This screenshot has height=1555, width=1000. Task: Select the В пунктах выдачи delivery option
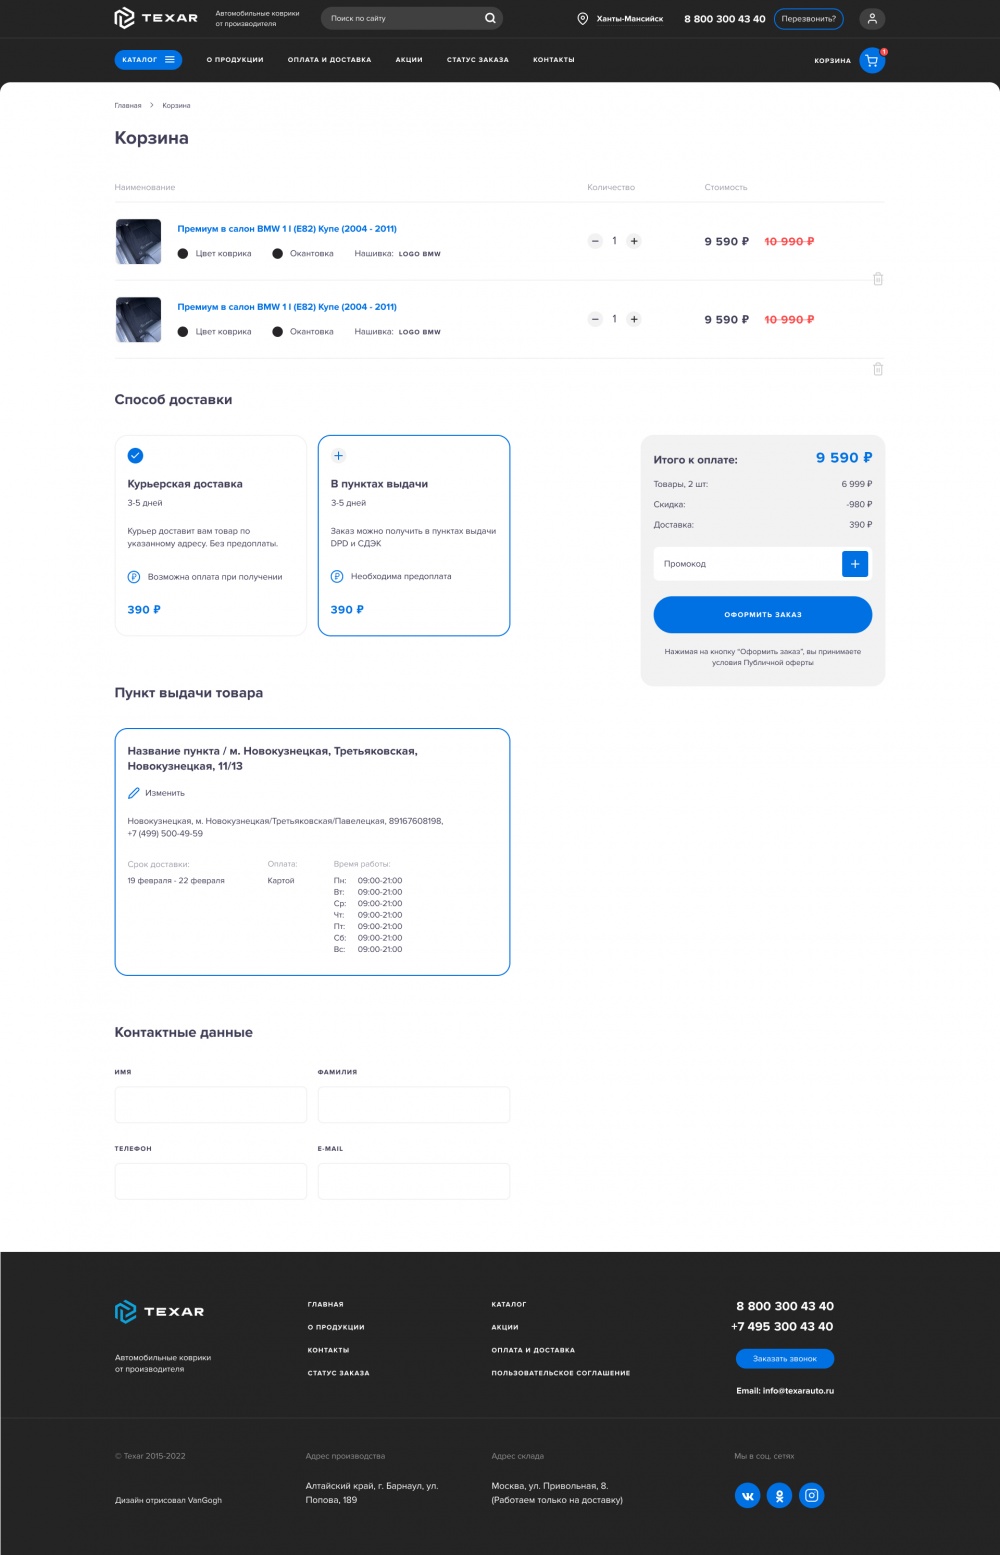[x=413, y=535]
